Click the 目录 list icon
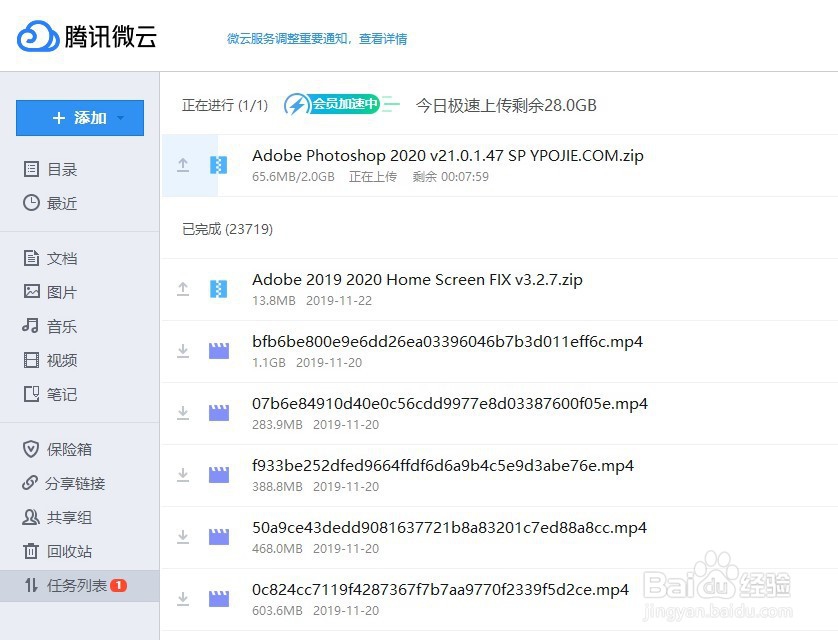 (31, 169)
